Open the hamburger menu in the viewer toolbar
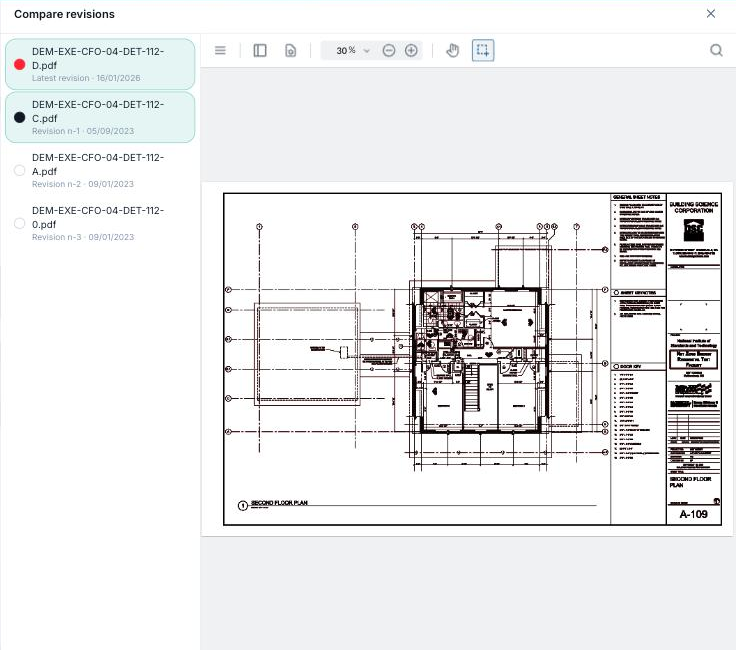The height and width of the screenshot is (650, 736). (x=220, y=50)
